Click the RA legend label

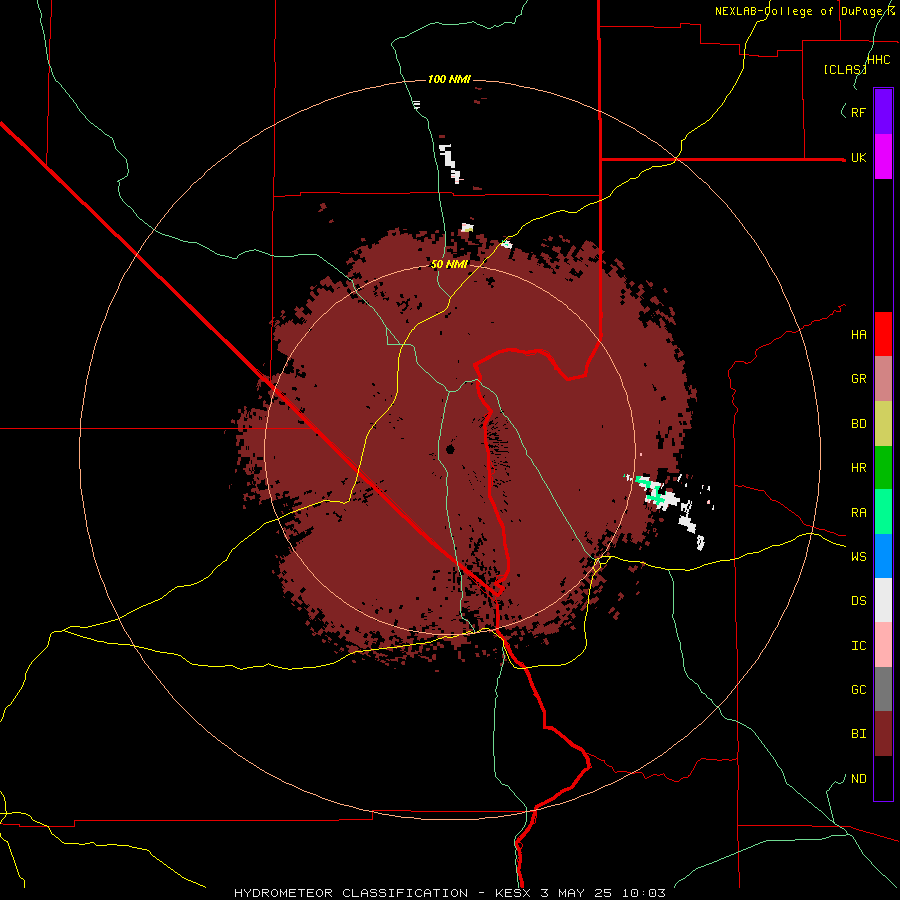pos(858,513)
